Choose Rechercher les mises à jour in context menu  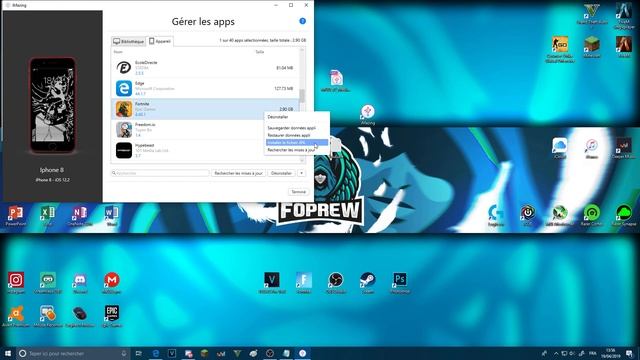click(x=297, y=150)
